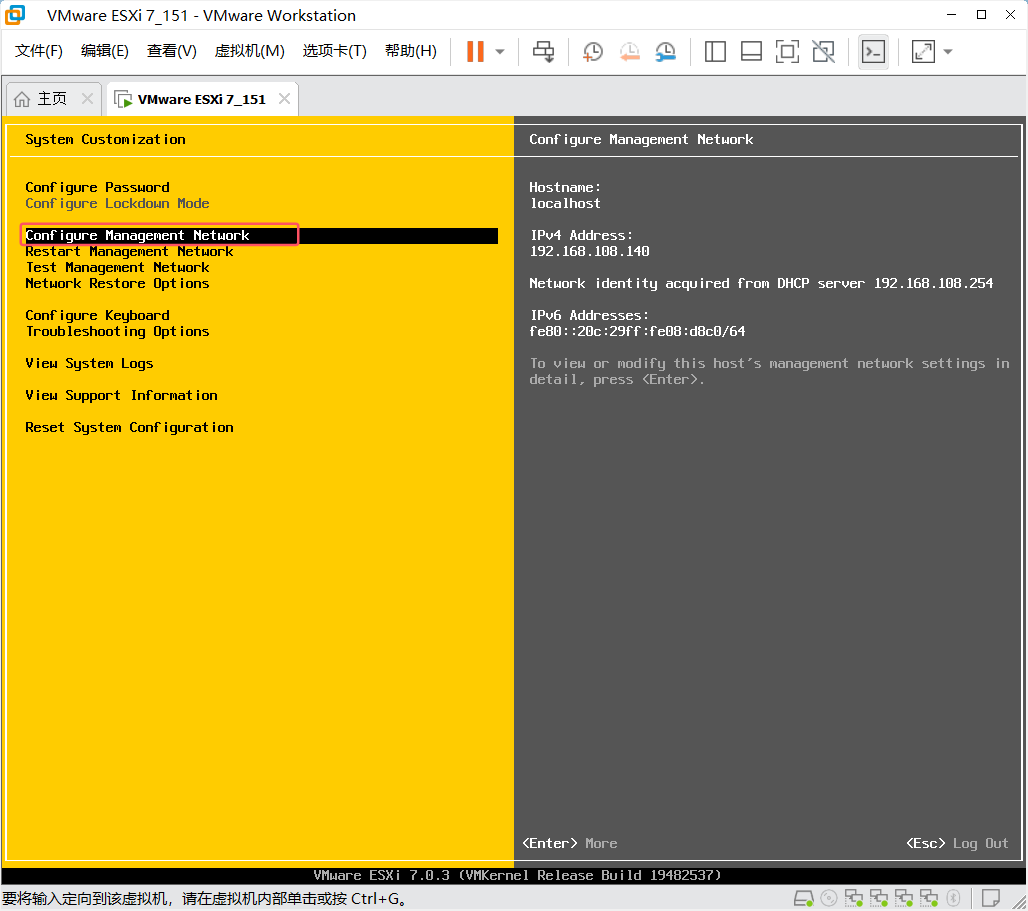Click Configure Lockdown Mode entry

(117, 204)
